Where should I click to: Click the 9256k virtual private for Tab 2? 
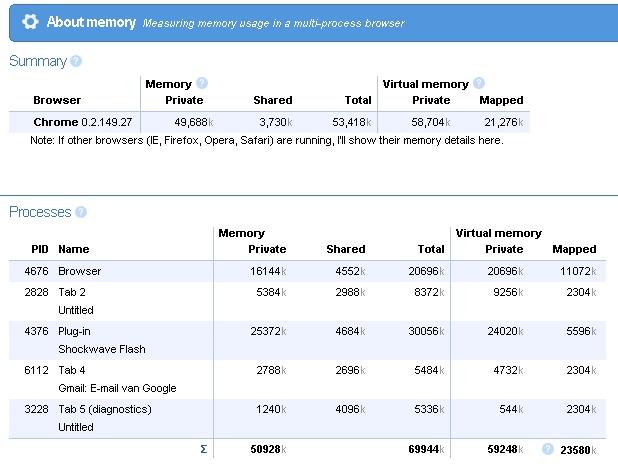(508, 292)
